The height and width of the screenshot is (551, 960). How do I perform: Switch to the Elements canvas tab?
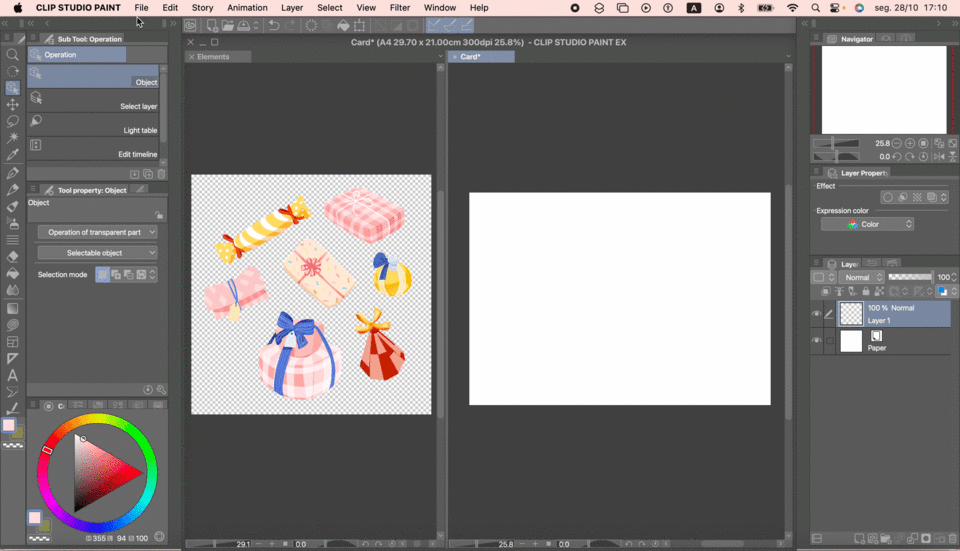click(213, 57)
